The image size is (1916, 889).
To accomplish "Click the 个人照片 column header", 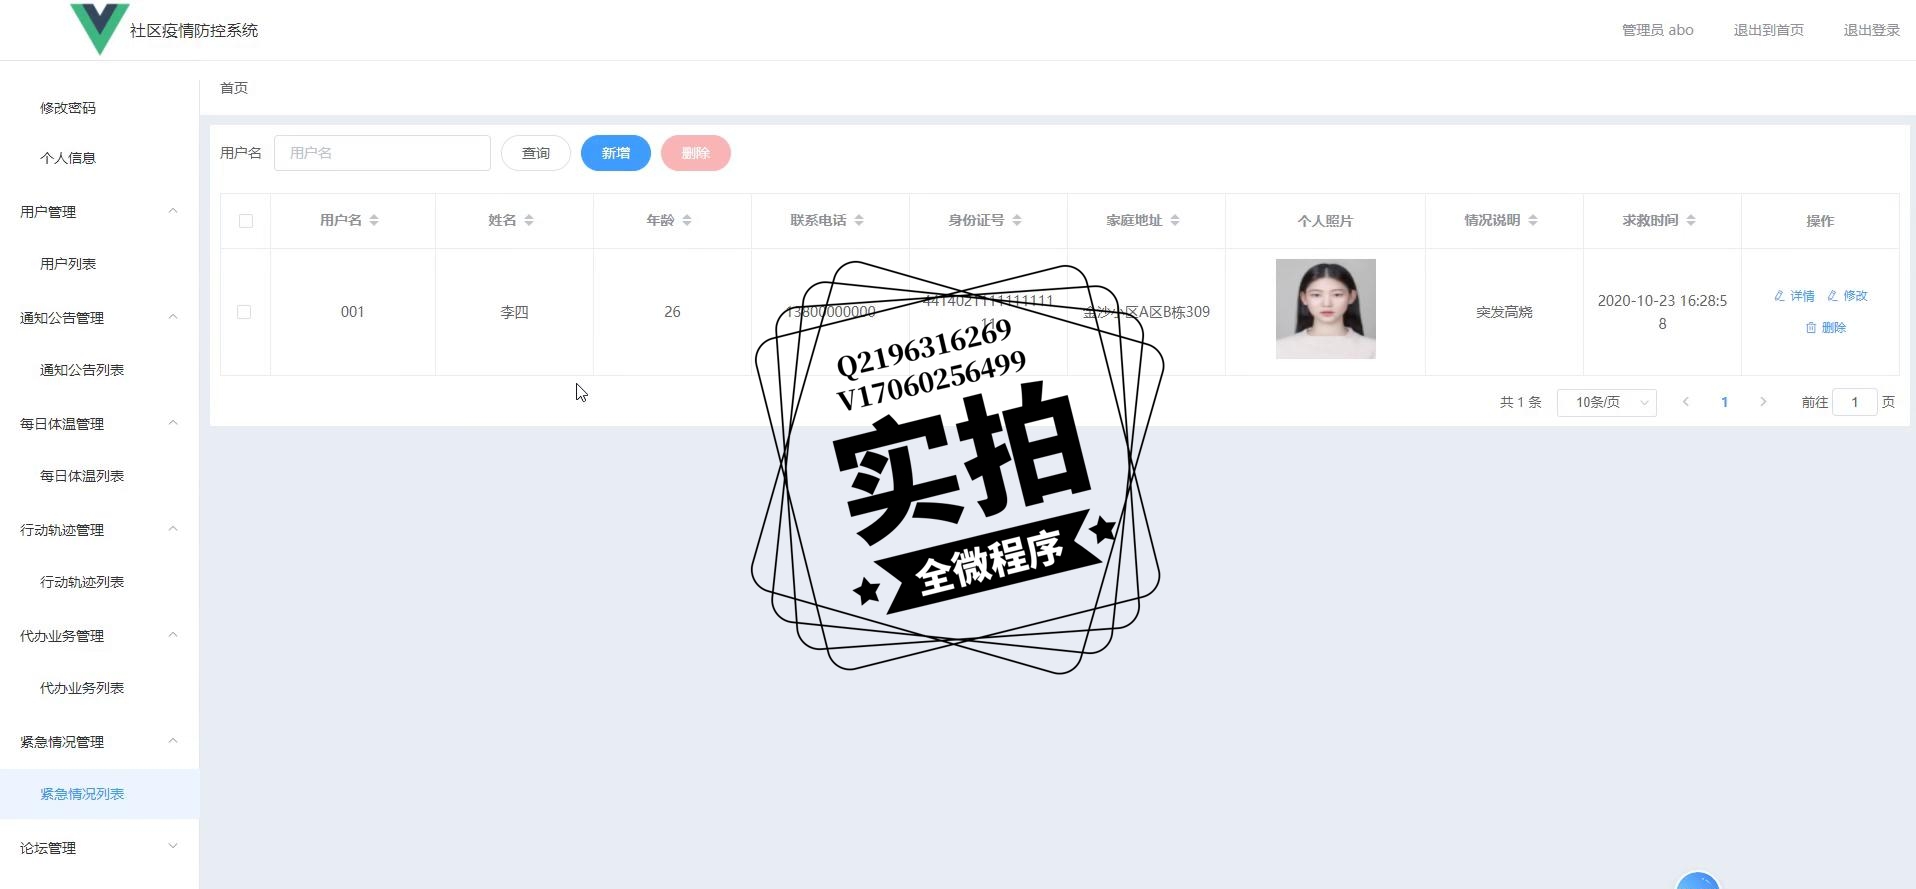I will coord(1325,221).
